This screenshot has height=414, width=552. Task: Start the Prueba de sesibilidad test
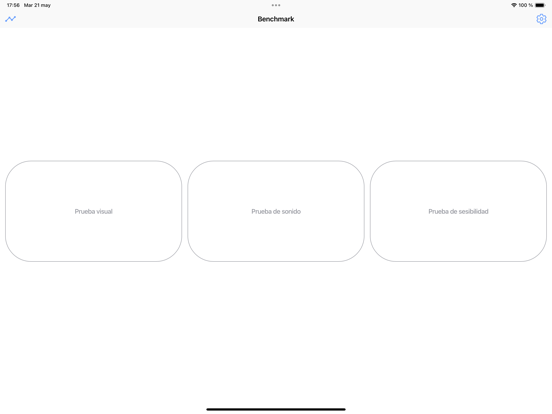click(x=458, y=211)
